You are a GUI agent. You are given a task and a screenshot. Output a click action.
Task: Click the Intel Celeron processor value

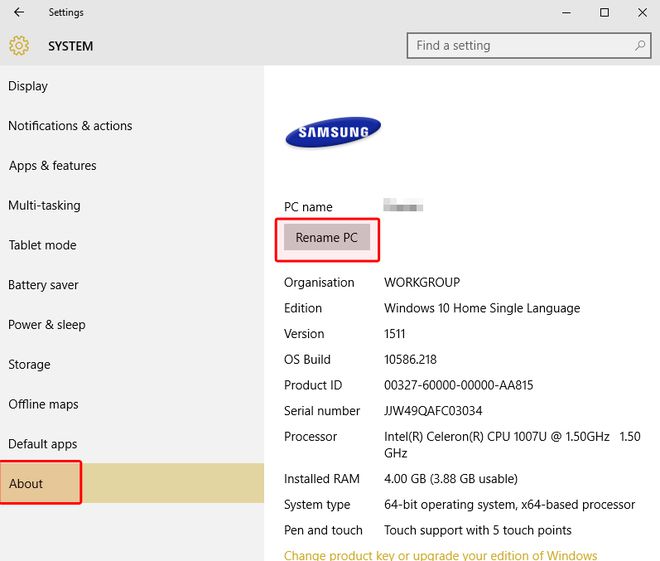pyautogui.click(x=512, y=444)
